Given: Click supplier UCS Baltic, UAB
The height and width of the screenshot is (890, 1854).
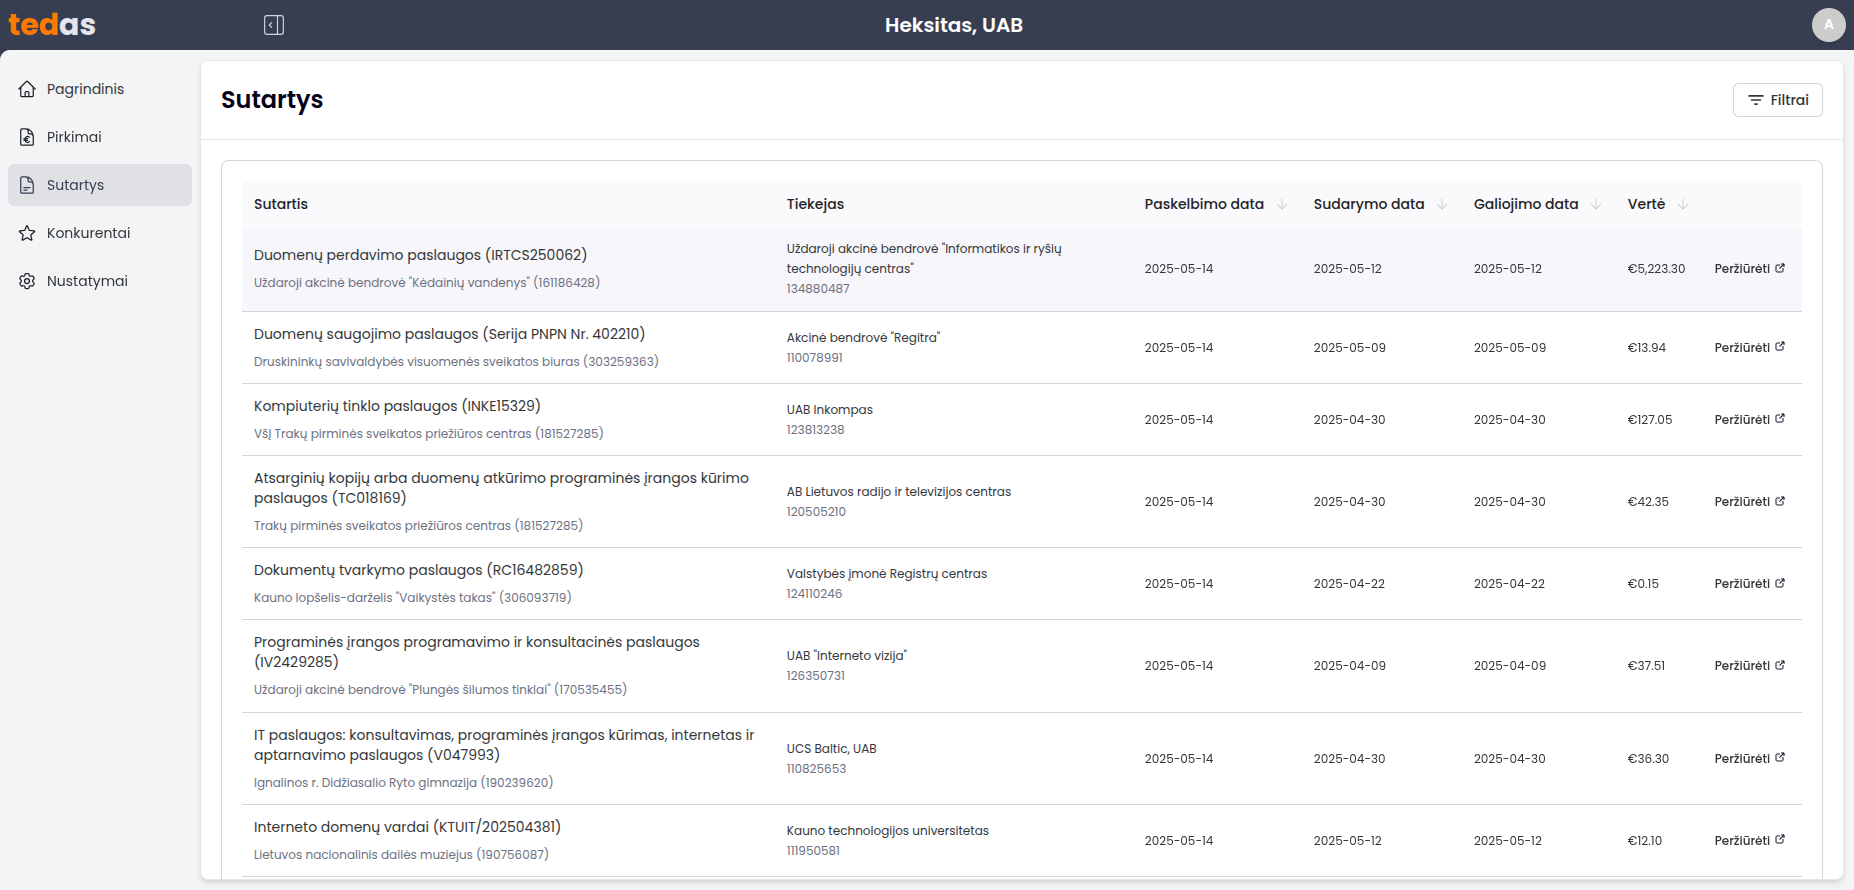Looking at the screenshot, I should 831,749.
